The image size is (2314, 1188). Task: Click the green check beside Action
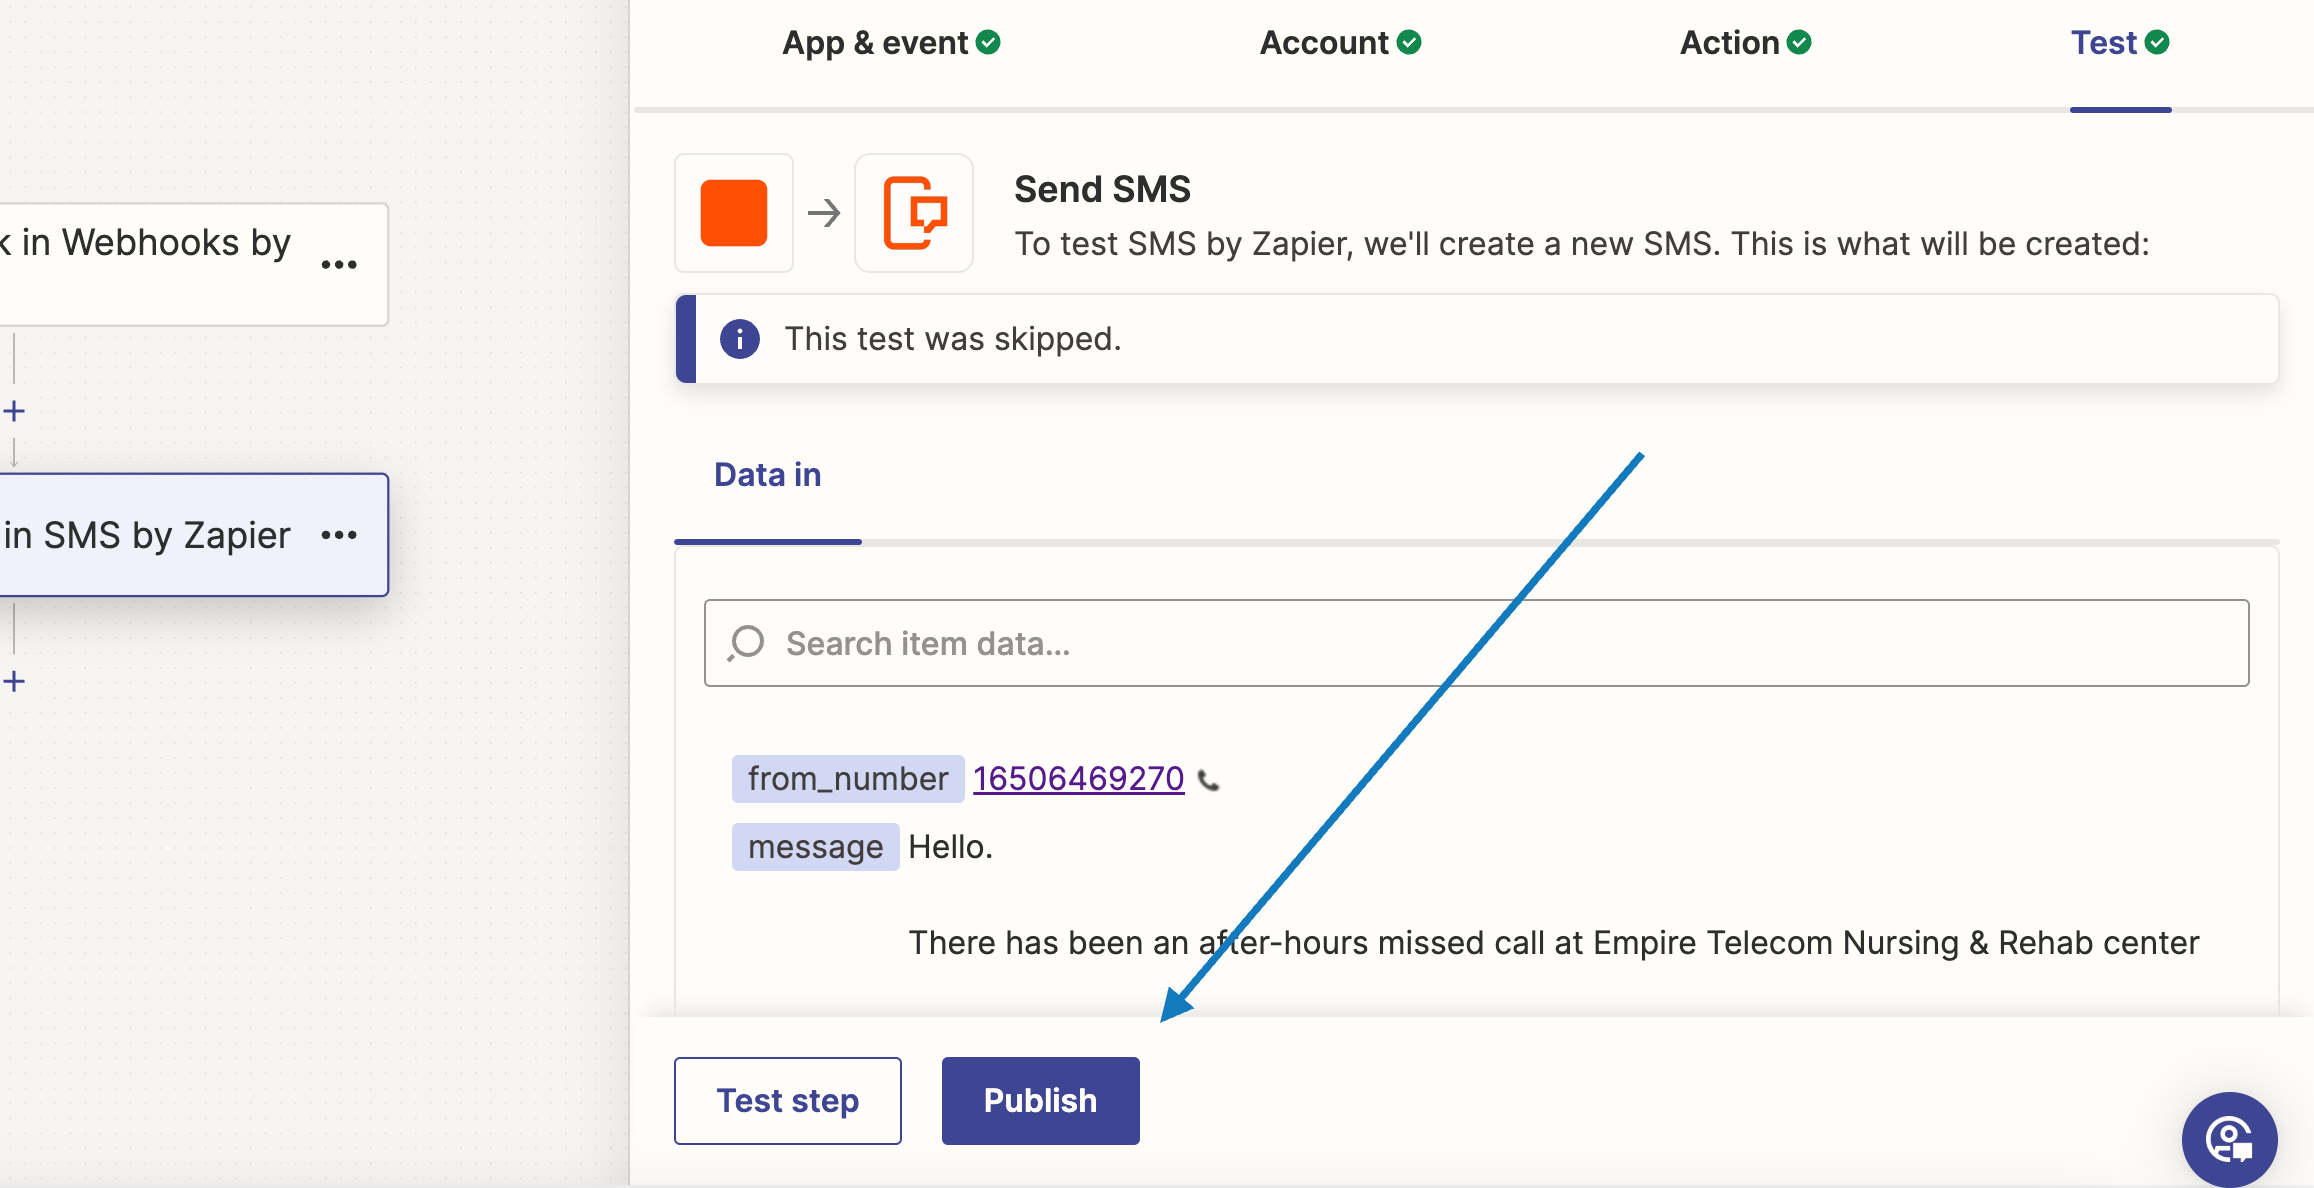[1799, 42]
